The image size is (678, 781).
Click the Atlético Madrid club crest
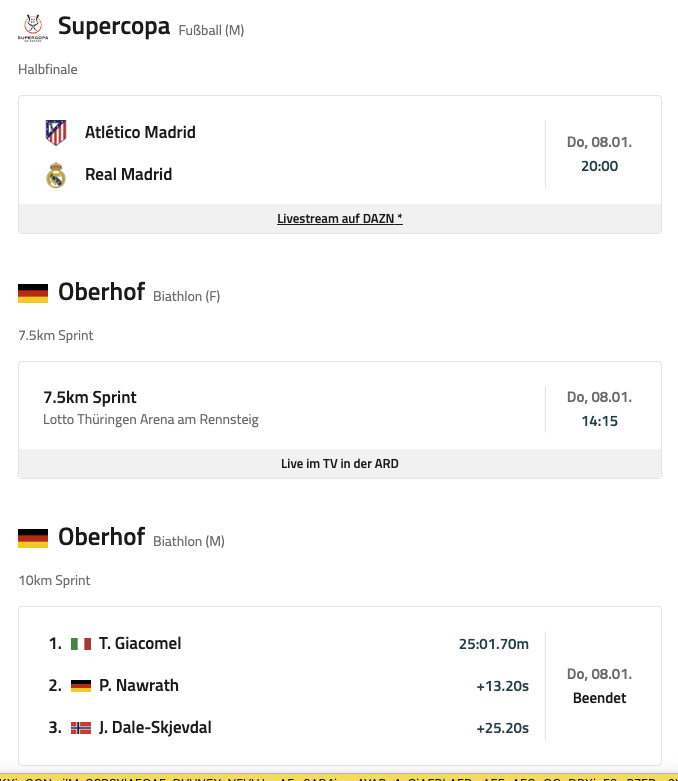(56, 132)
